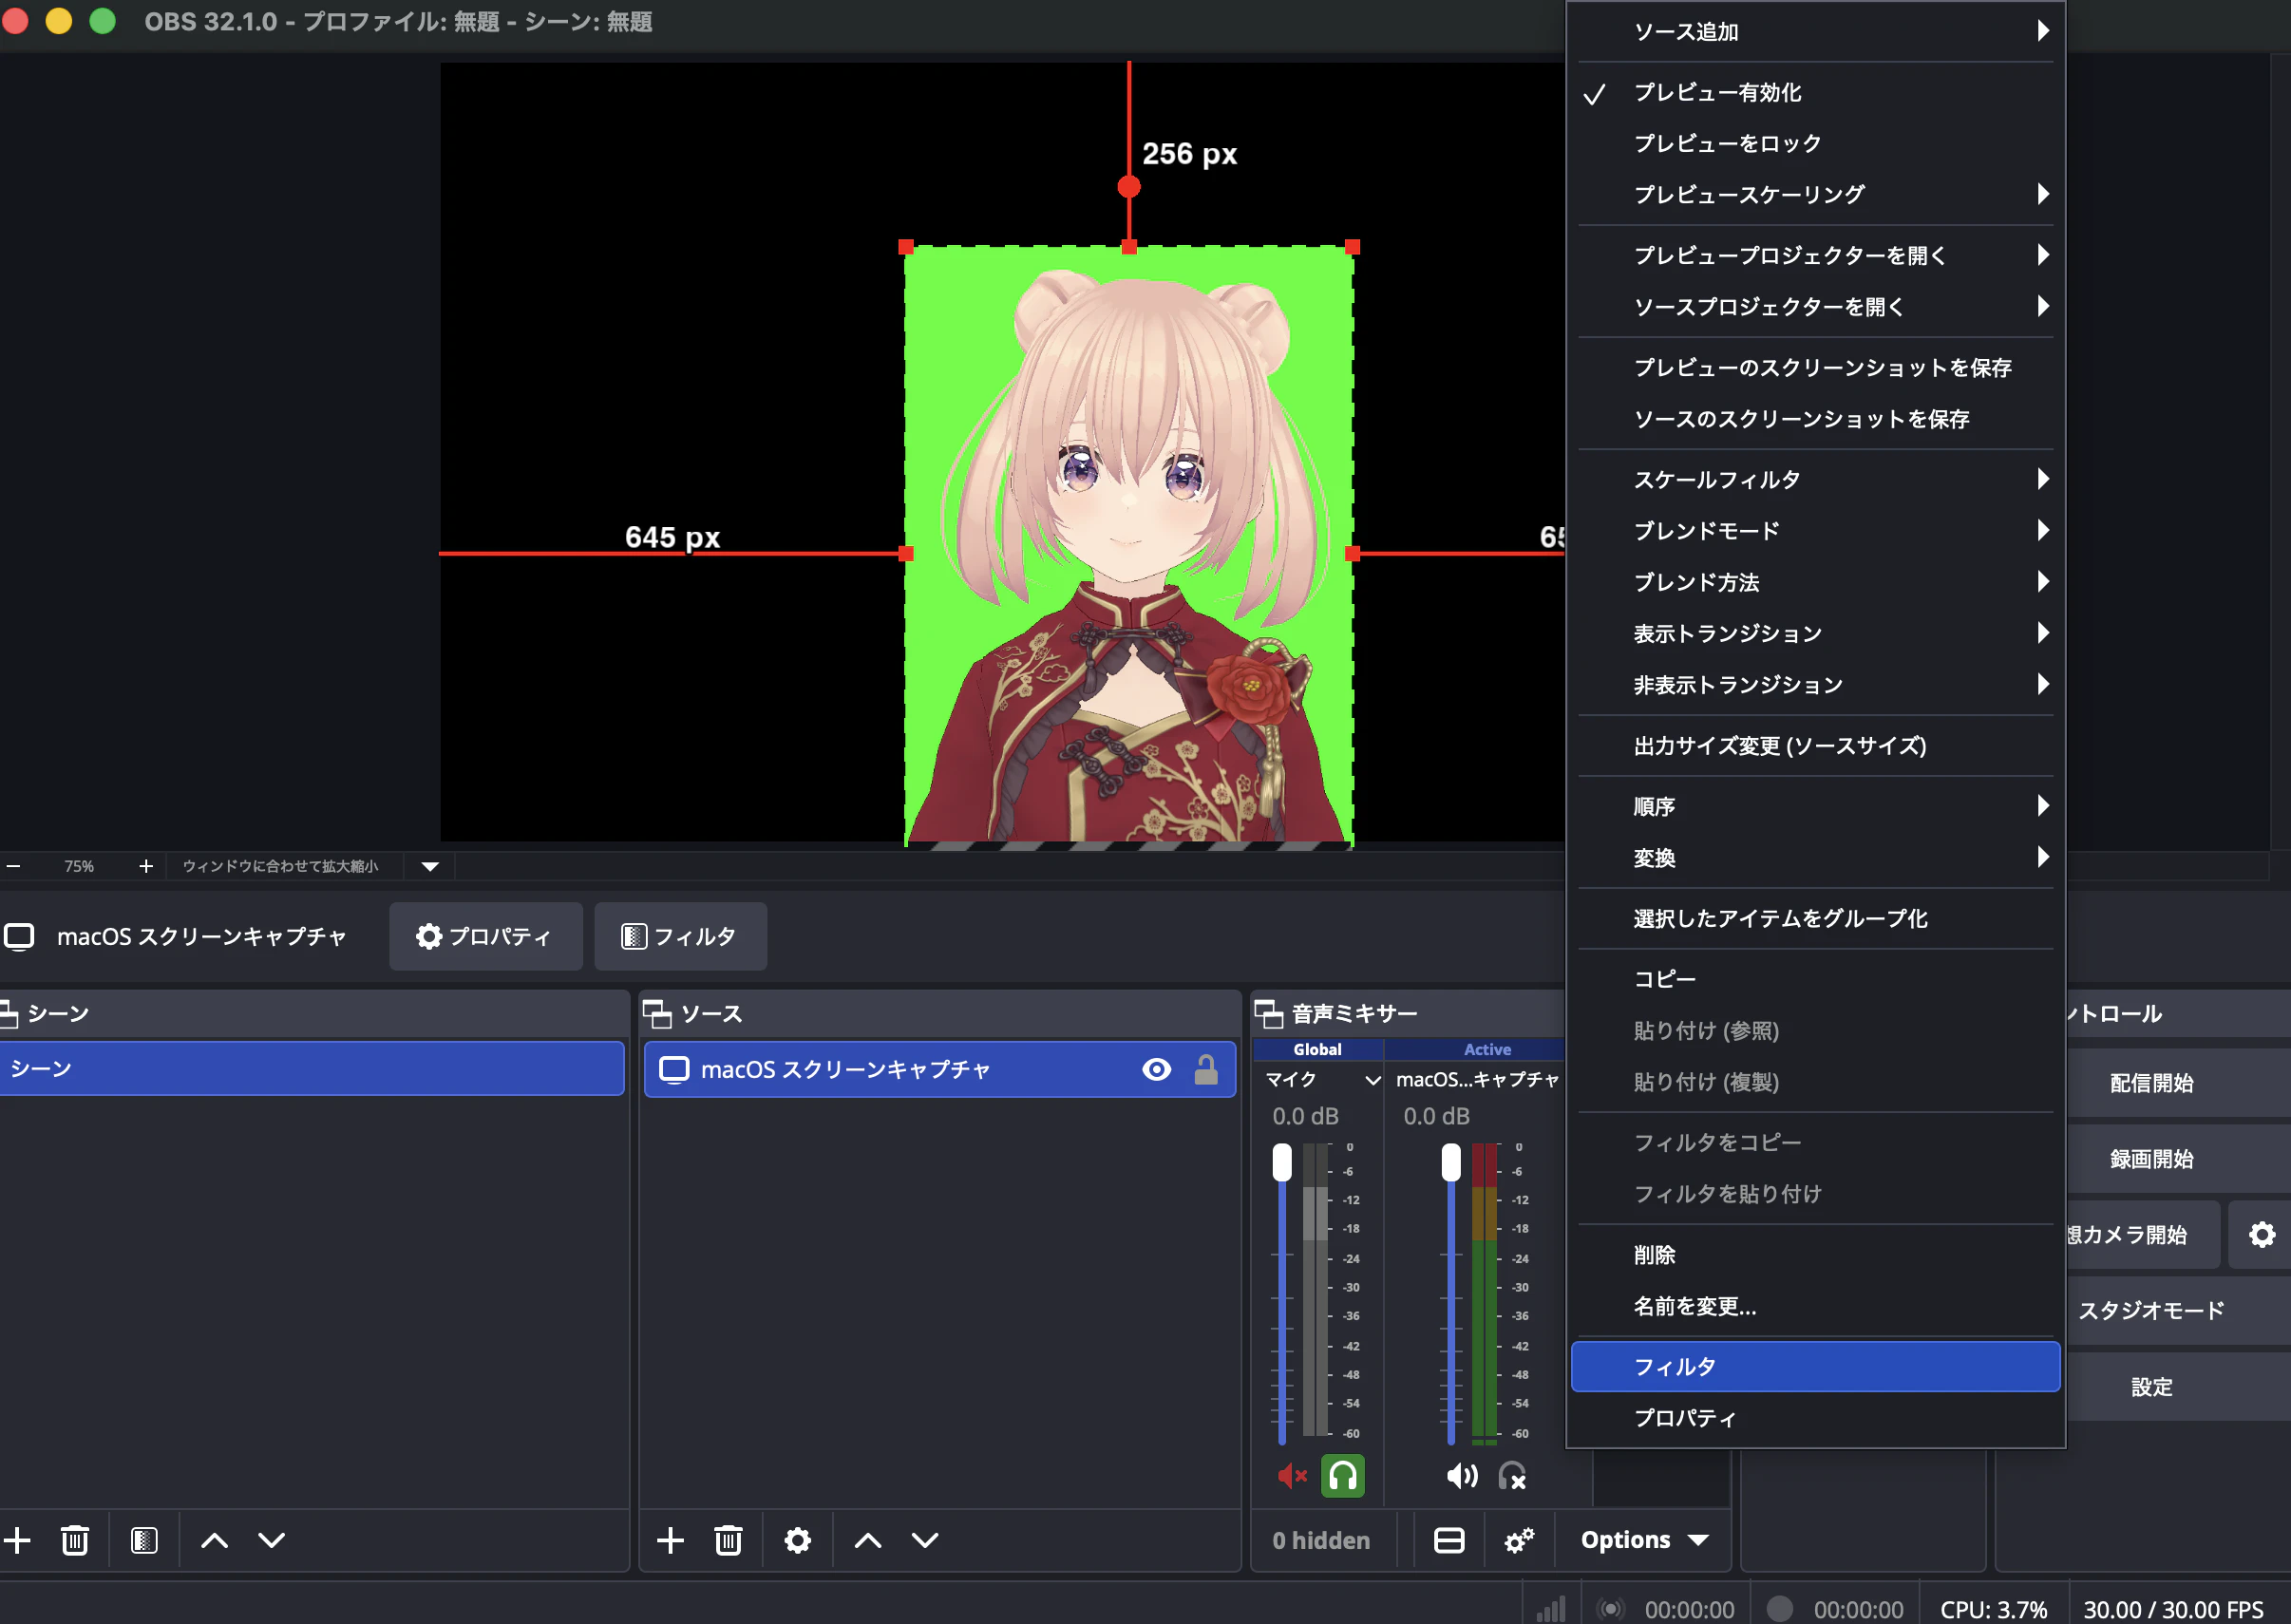Expand ブレンドモード submenu
The height and width of the screenshot is (1624, 2291).
pos(1815,530)
